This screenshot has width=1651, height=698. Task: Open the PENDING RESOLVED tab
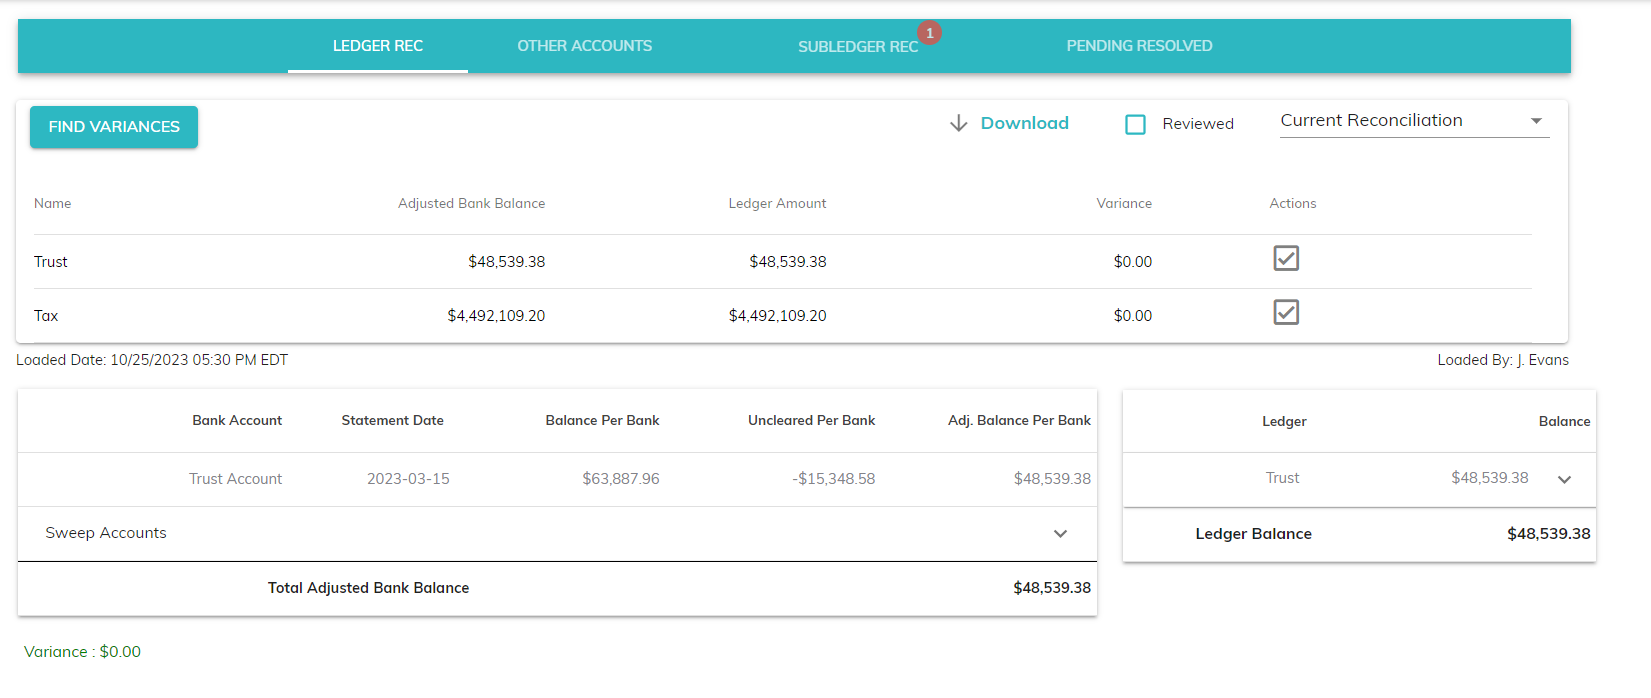coord(1139,46)
